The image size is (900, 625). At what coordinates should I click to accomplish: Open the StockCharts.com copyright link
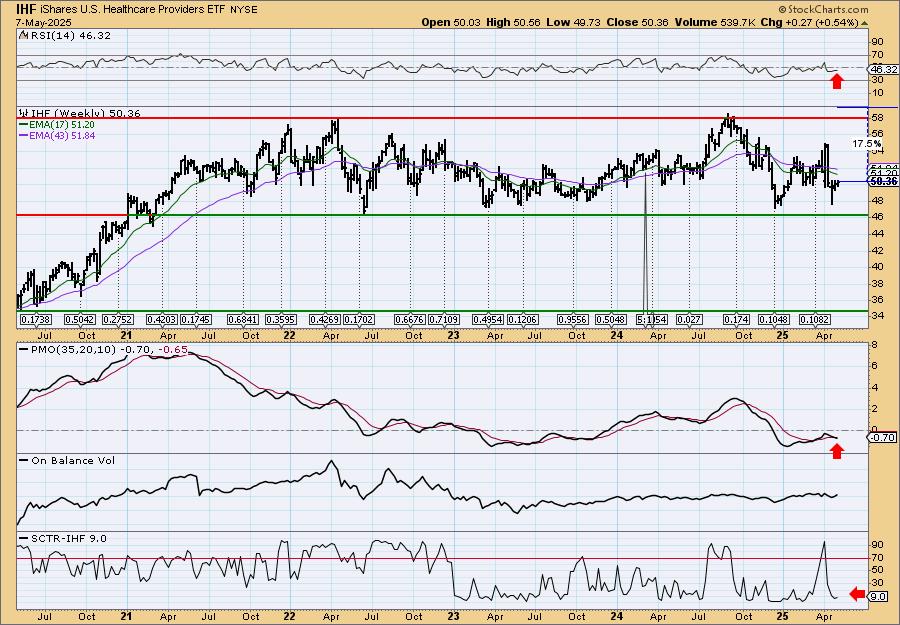click(823, 9)
